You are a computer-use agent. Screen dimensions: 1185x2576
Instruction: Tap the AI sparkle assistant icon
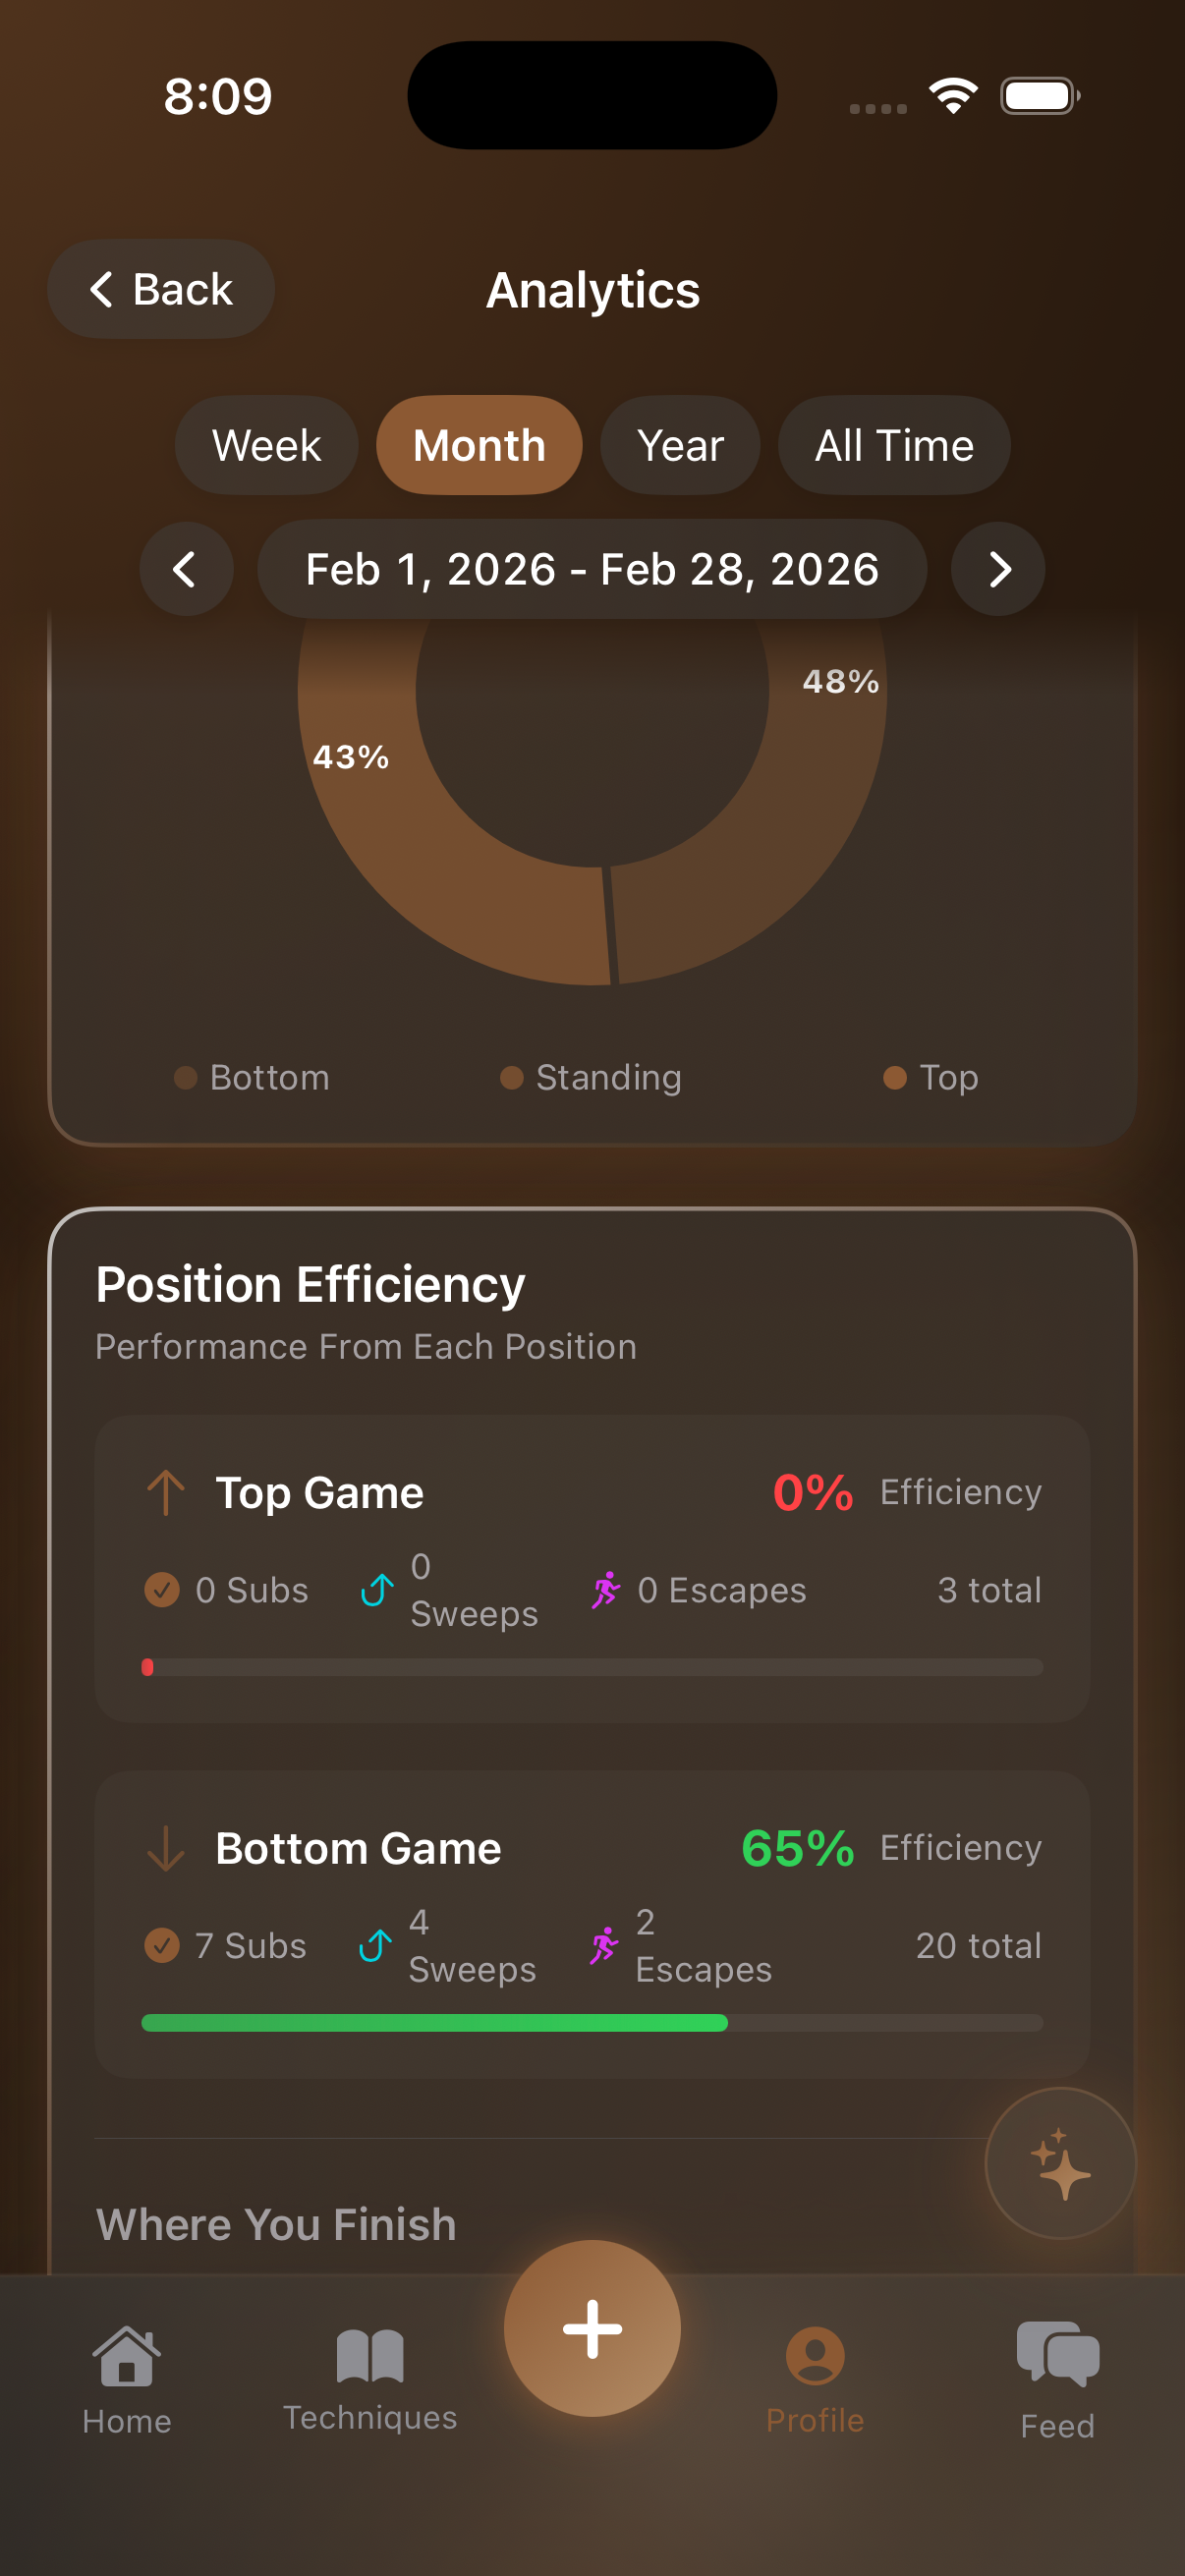1062,2163
